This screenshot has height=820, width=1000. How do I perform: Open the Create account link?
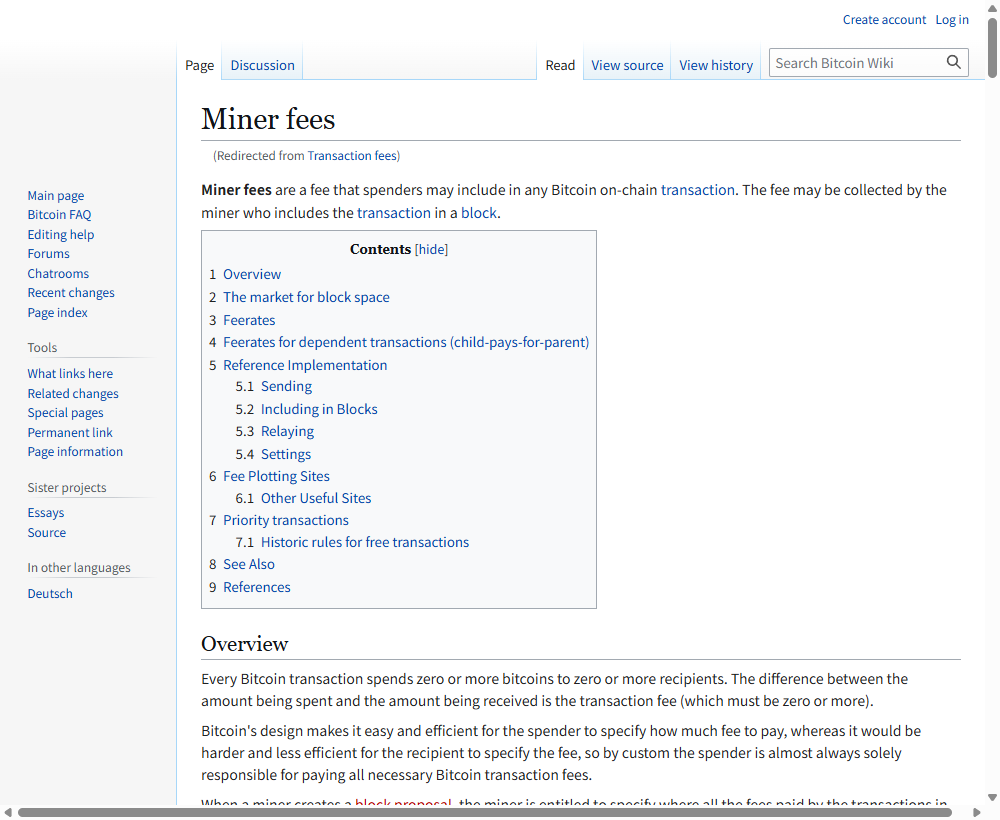(884, 20)
